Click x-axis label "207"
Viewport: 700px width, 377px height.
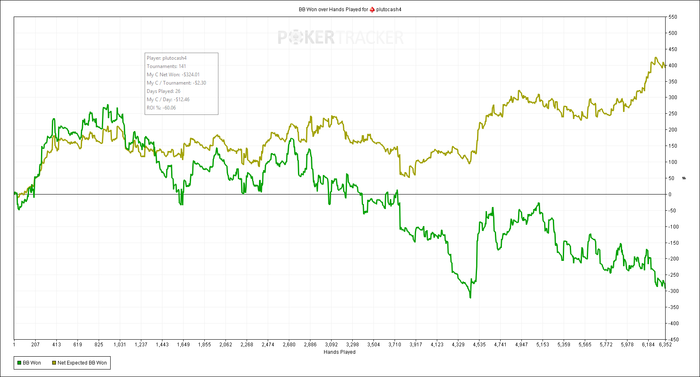click(35, 344)
